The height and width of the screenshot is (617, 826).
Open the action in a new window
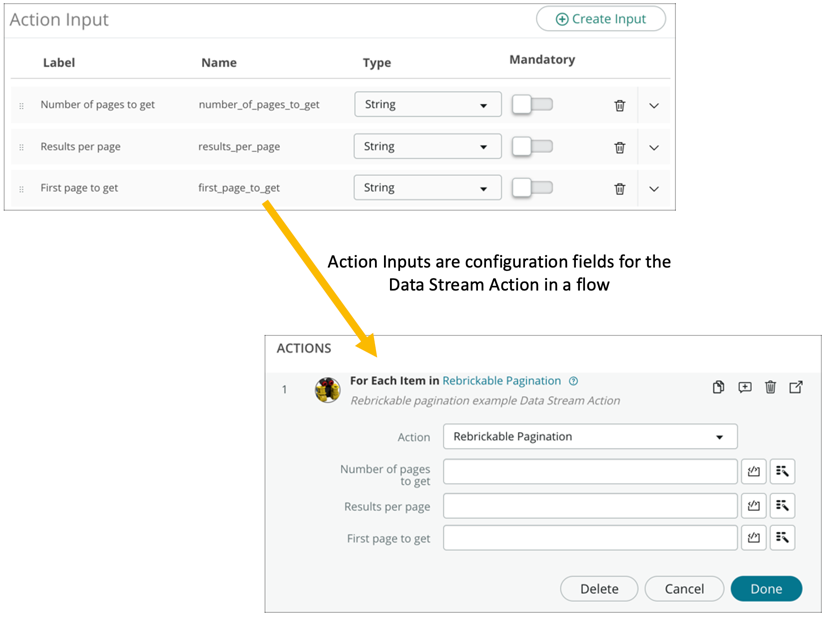tap(796, 386)
